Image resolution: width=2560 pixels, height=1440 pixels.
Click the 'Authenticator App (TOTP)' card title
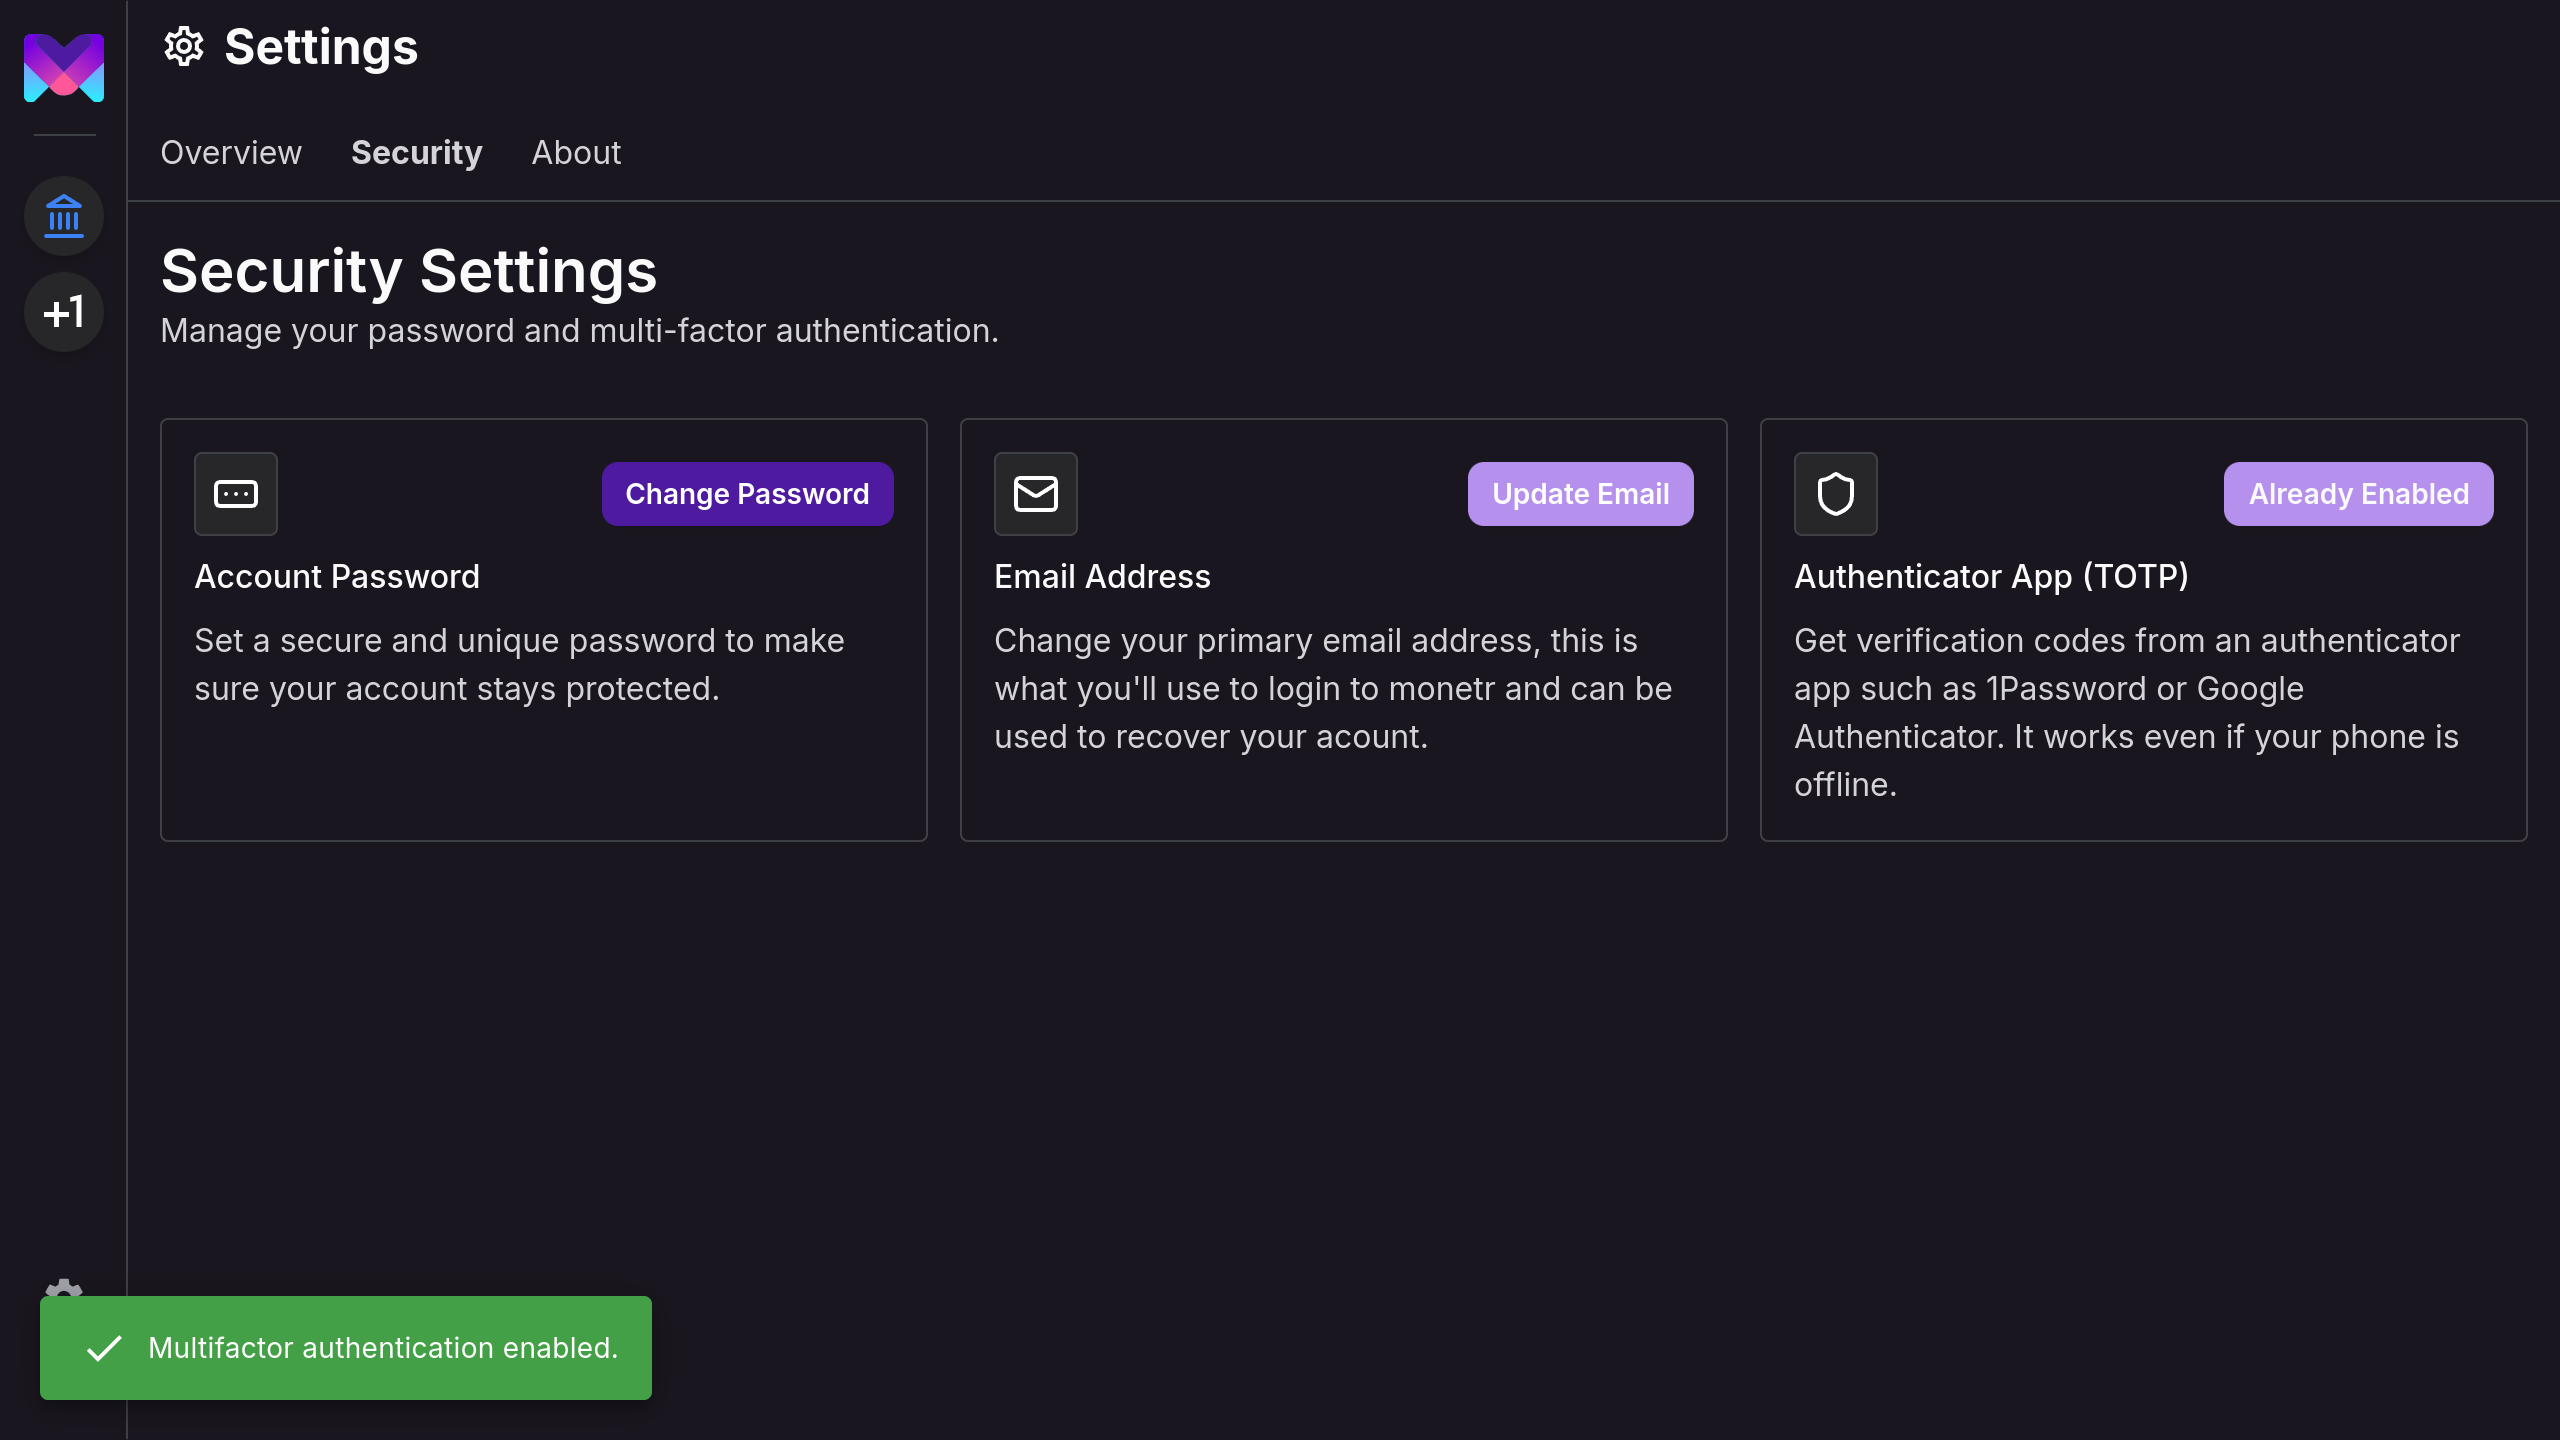1991,577
